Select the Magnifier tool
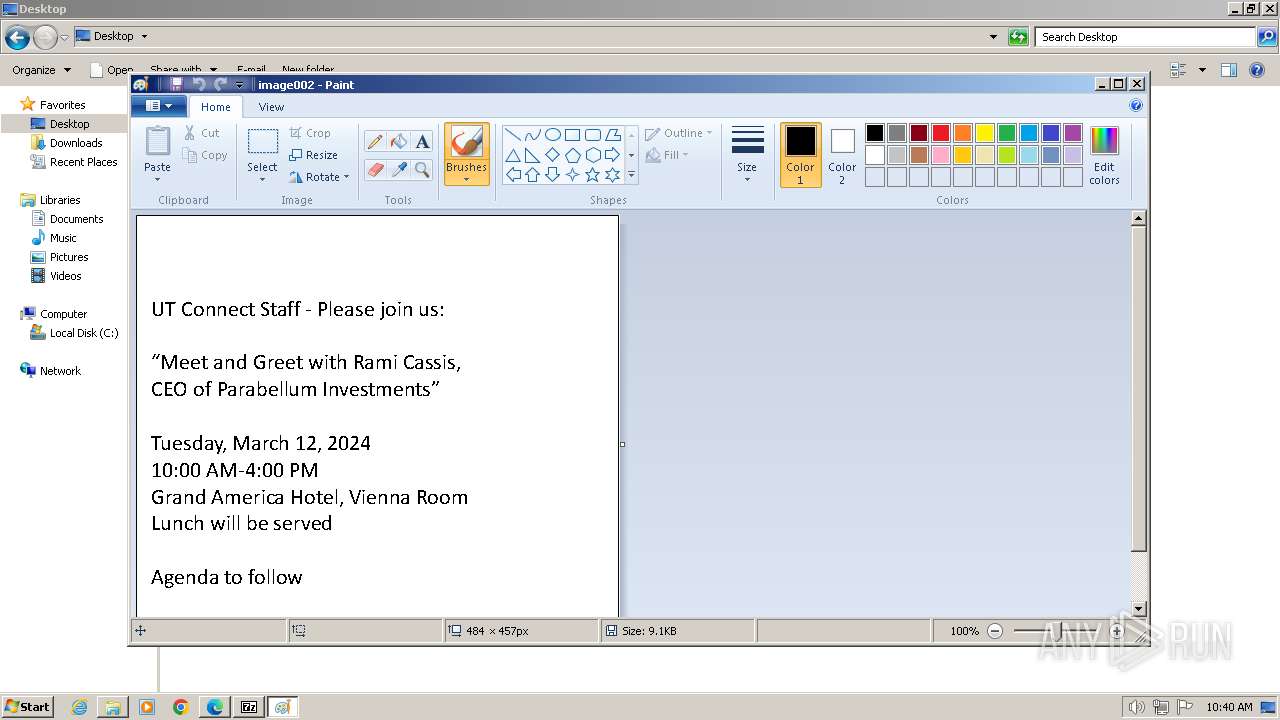1280x720 pixels. tap(422, 169)
